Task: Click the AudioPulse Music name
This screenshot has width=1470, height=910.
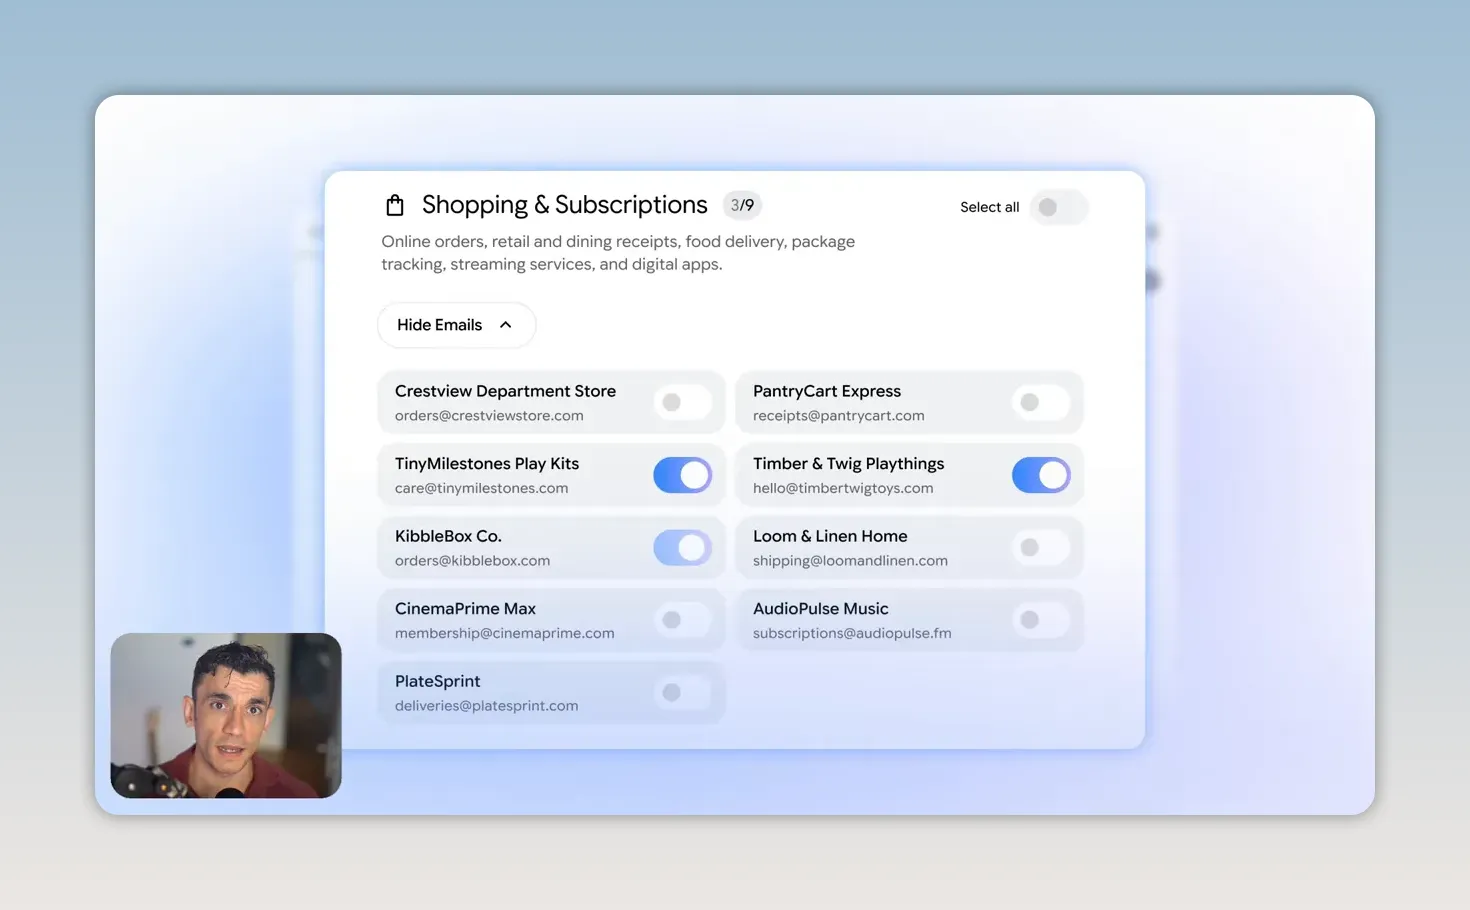Action: click(x=820, y=609)
